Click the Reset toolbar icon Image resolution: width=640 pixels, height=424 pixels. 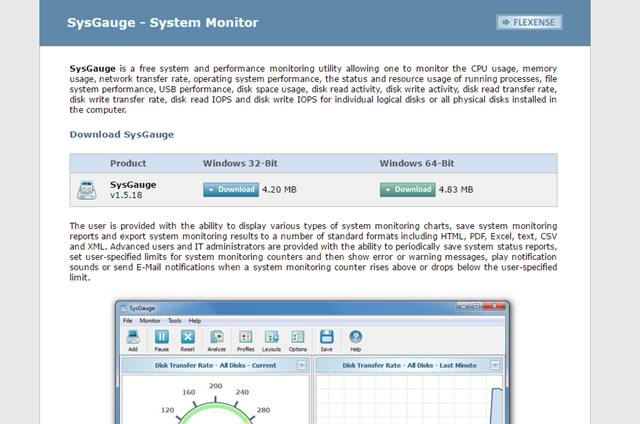[x=188, y=341]
